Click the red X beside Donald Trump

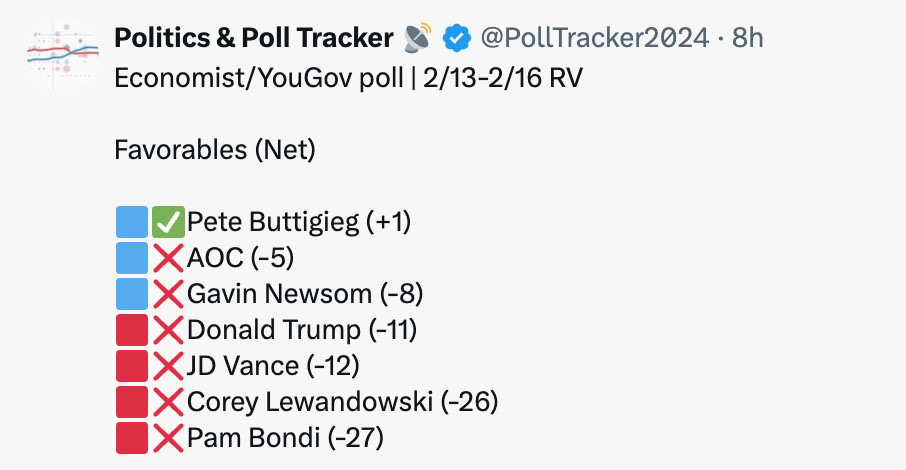(x=168, y=330)
